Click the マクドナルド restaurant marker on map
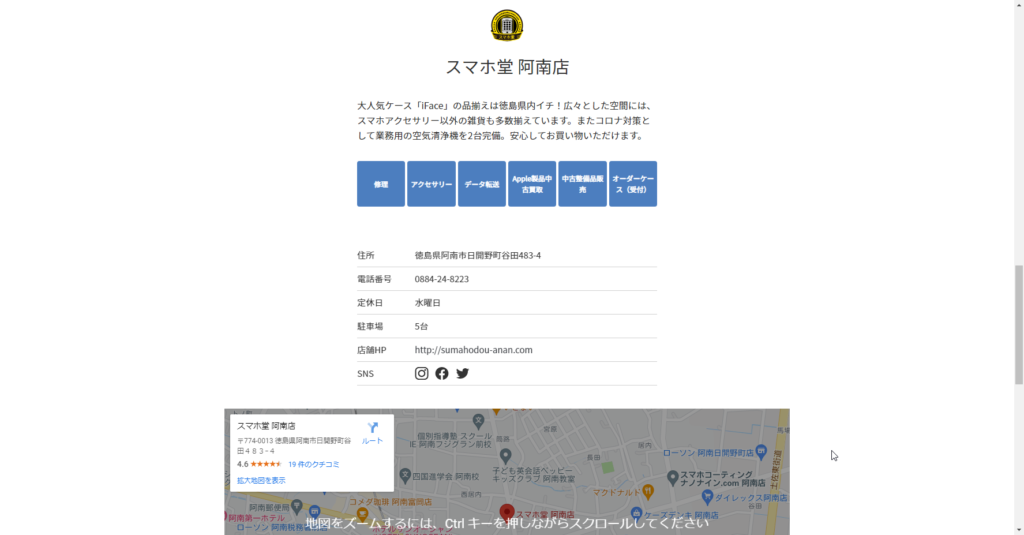 (x=648, y=491)
